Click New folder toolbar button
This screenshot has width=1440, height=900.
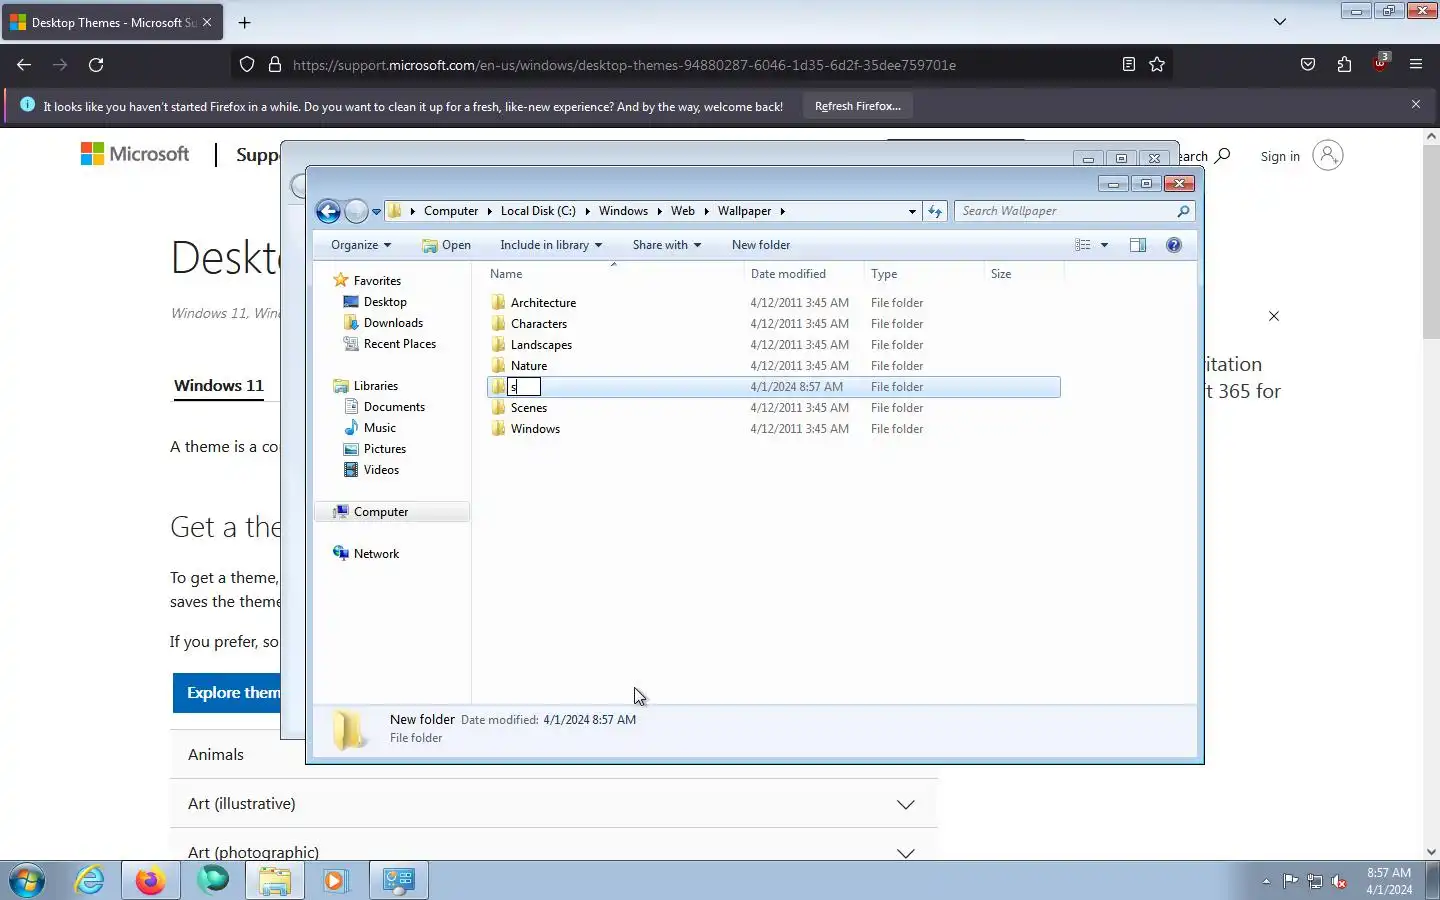tap(761, 245)
